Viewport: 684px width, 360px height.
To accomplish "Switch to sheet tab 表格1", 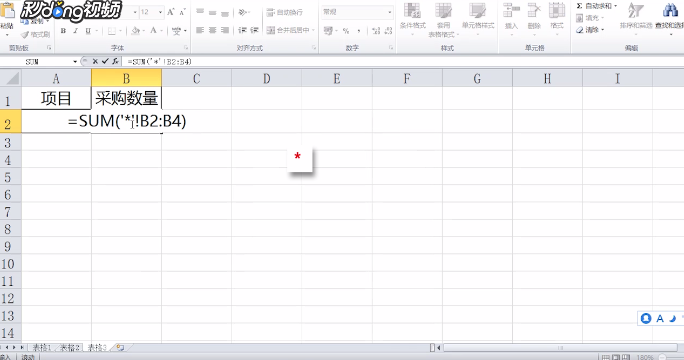I will click(x=42, y=347).
